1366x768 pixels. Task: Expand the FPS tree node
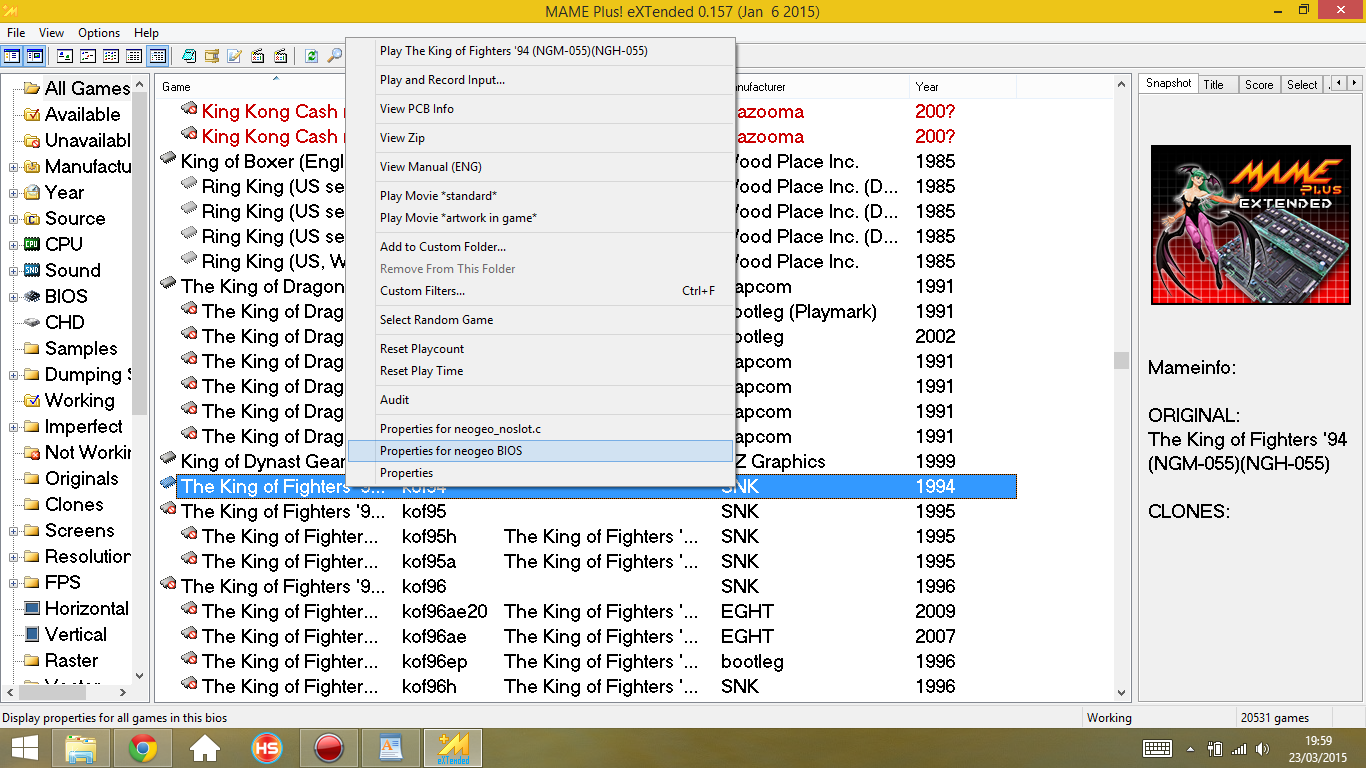coord(14,583)
